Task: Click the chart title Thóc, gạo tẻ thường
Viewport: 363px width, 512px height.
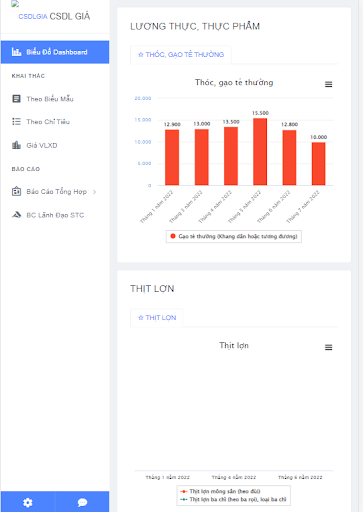Action: (234, 82)
